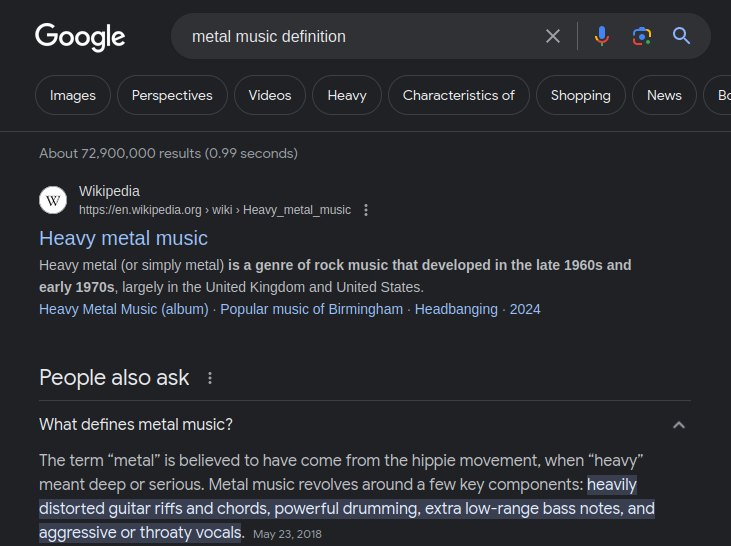Open the People also ask options menu
Image resolution: width=731 pixels, height=546 pixels.
click(210, 378)
